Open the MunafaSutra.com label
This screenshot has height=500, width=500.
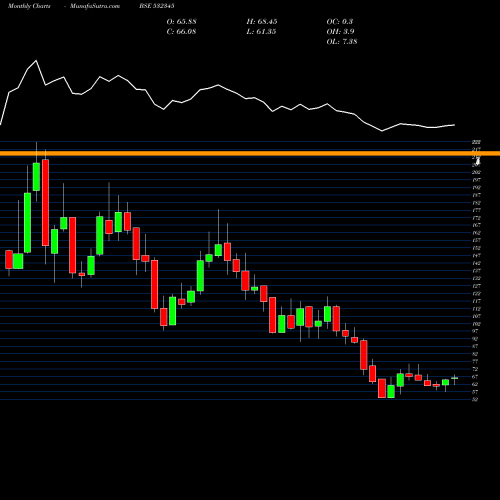pos(95,6)
